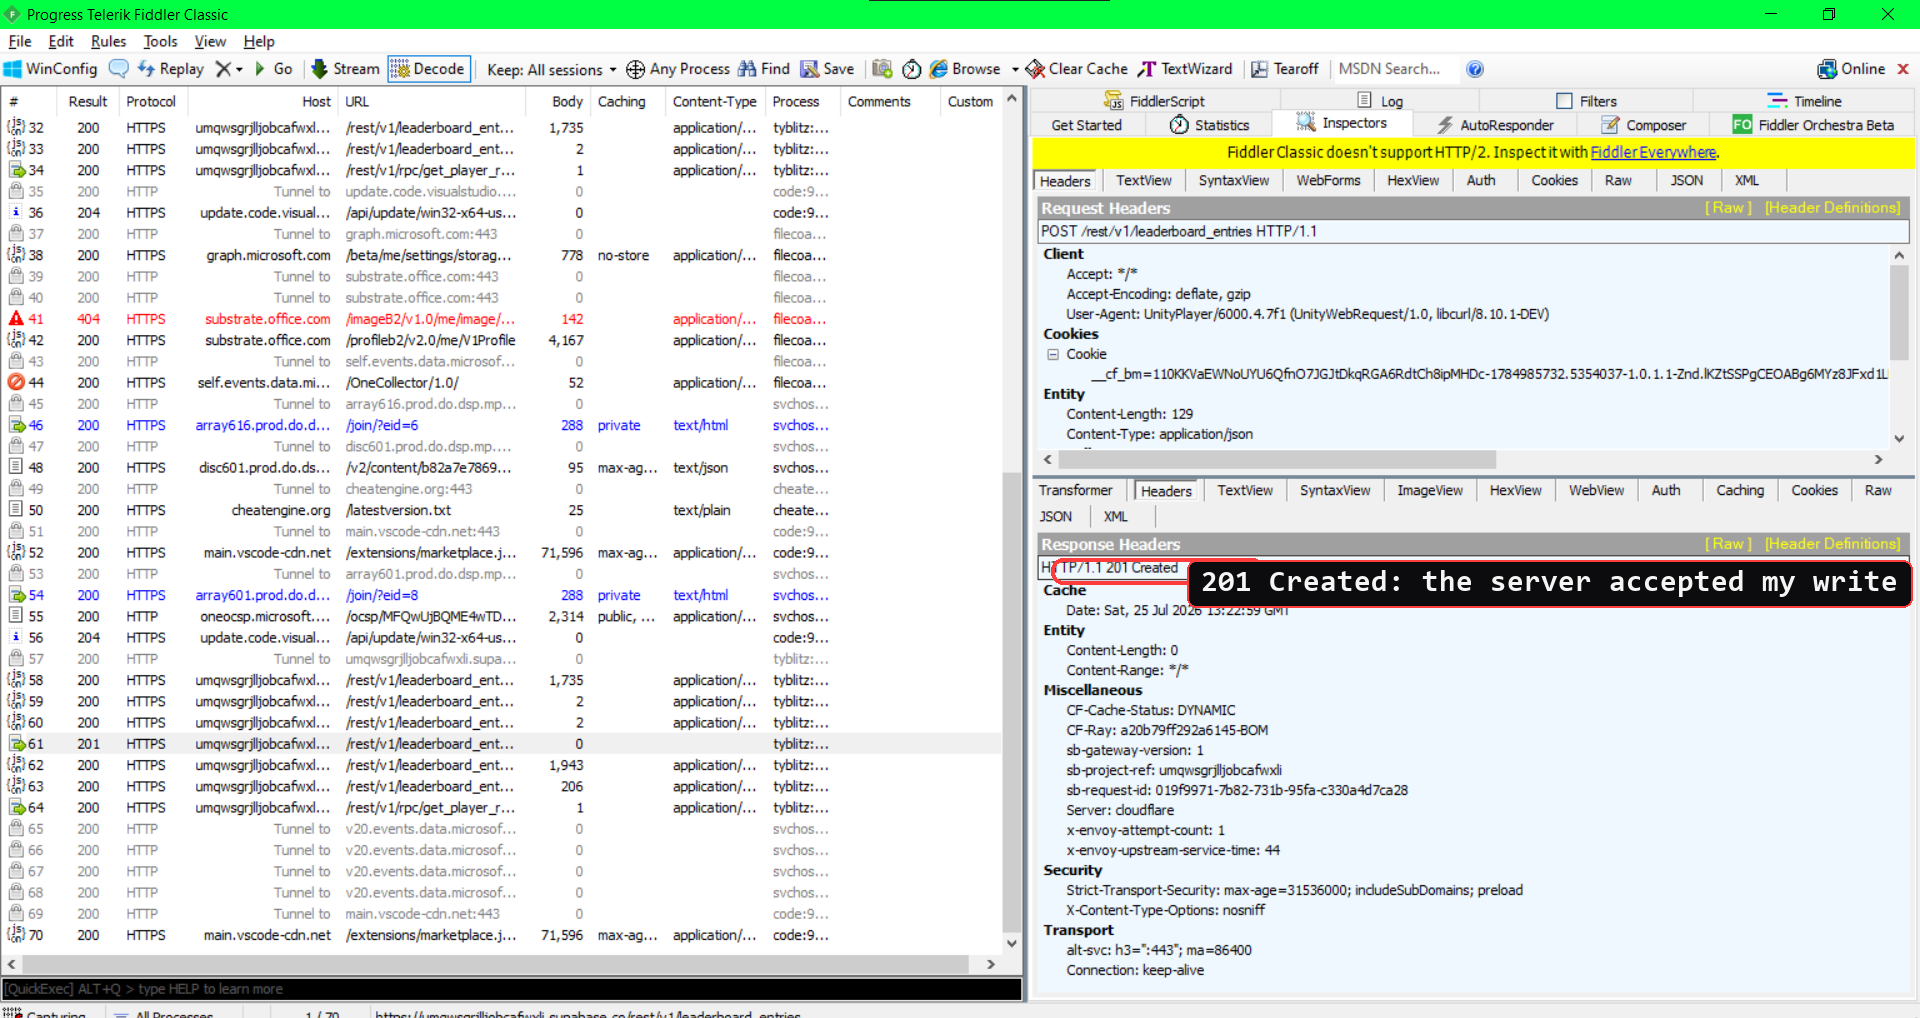Click the Remove sessions X icon

click(x=223, y=69)
